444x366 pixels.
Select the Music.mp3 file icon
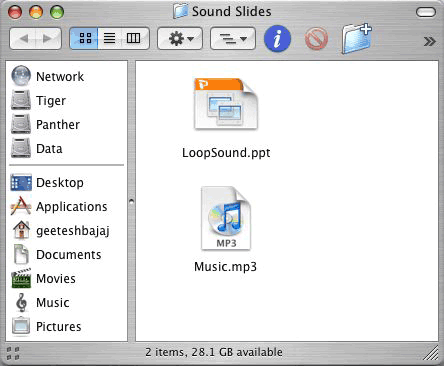pos(226,218)
